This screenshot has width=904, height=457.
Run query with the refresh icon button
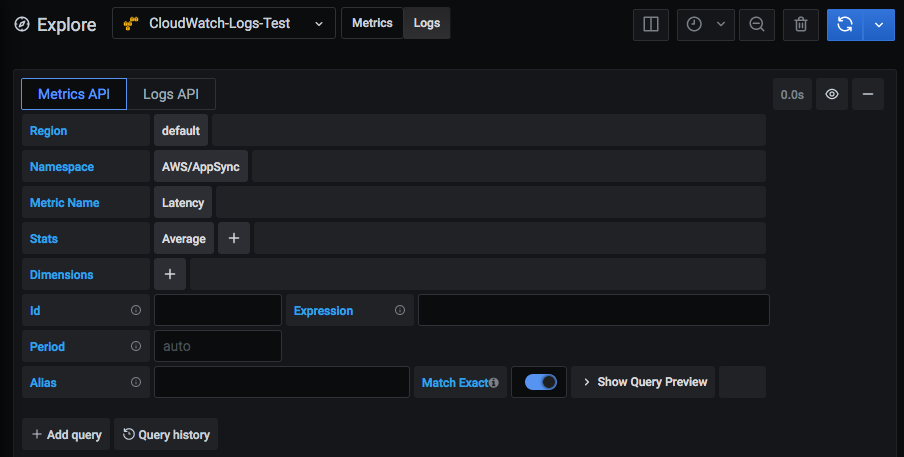tap(844, 24)
